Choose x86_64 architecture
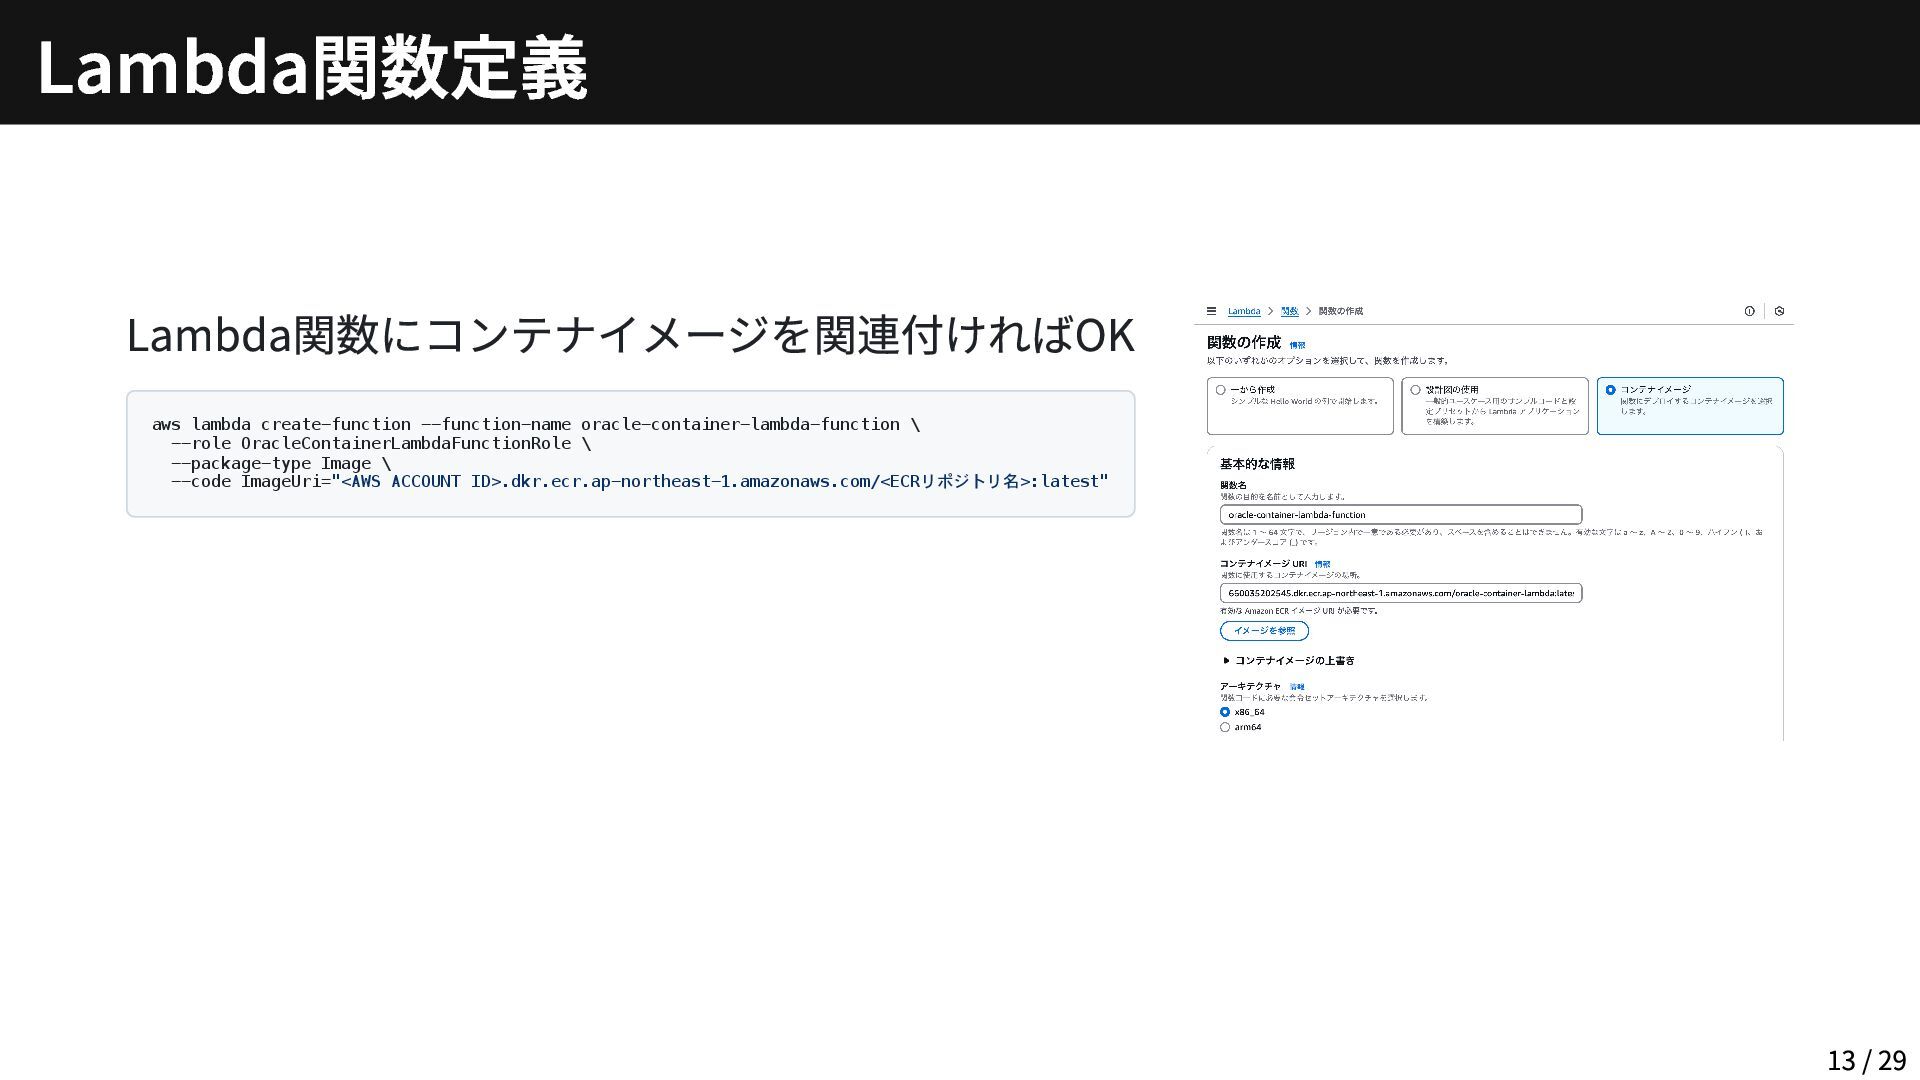 pos(1225,712)
